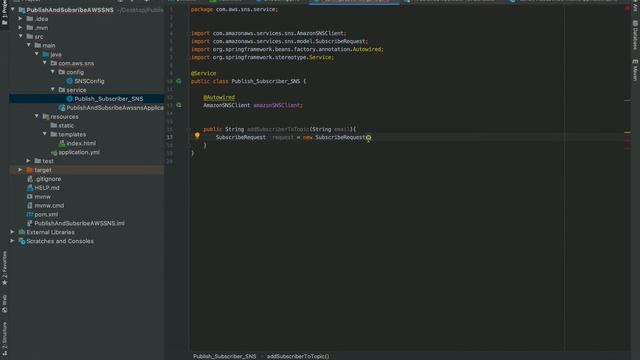Click the SubscribeRequest import line

point(280,41)
